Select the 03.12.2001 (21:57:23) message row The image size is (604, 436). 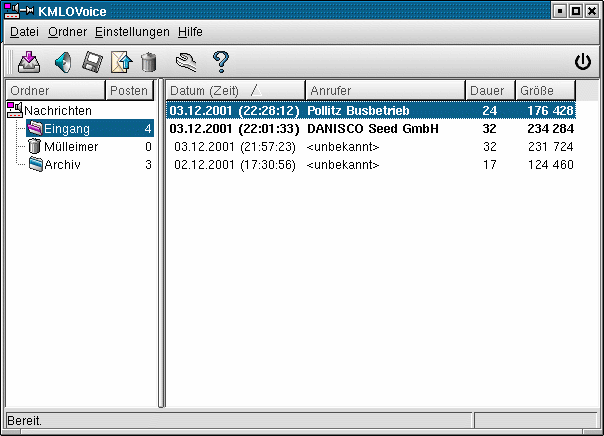click(x=371, y=147)
